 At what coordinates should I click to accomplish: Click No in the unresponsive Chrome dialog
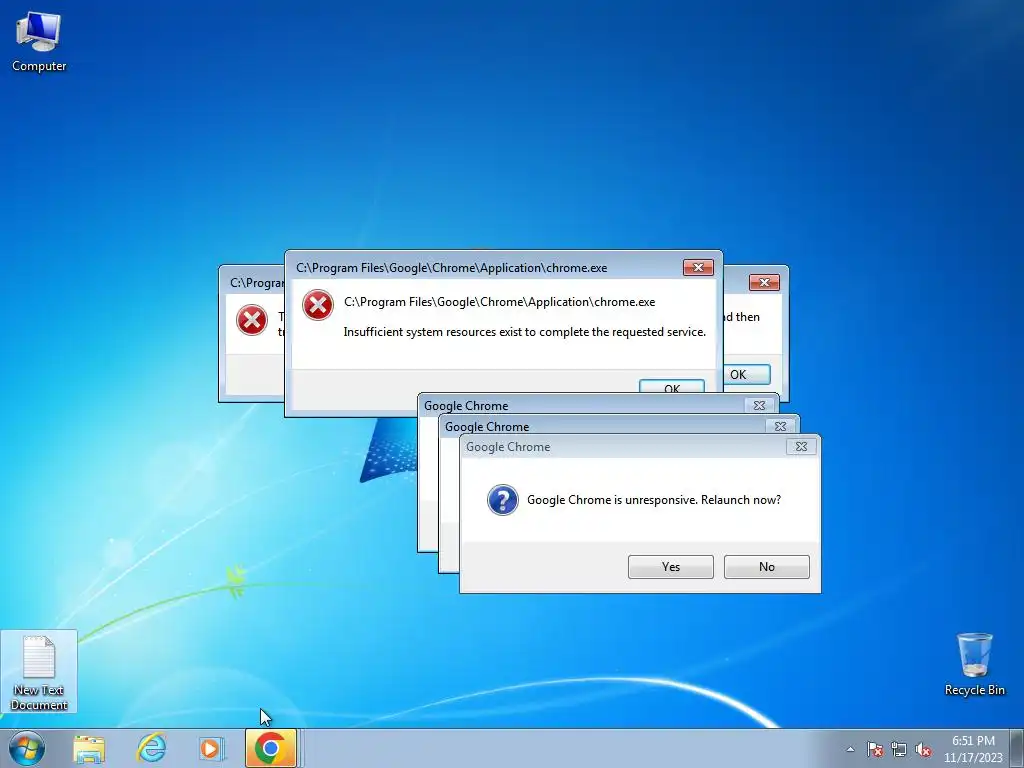(767, 567)
